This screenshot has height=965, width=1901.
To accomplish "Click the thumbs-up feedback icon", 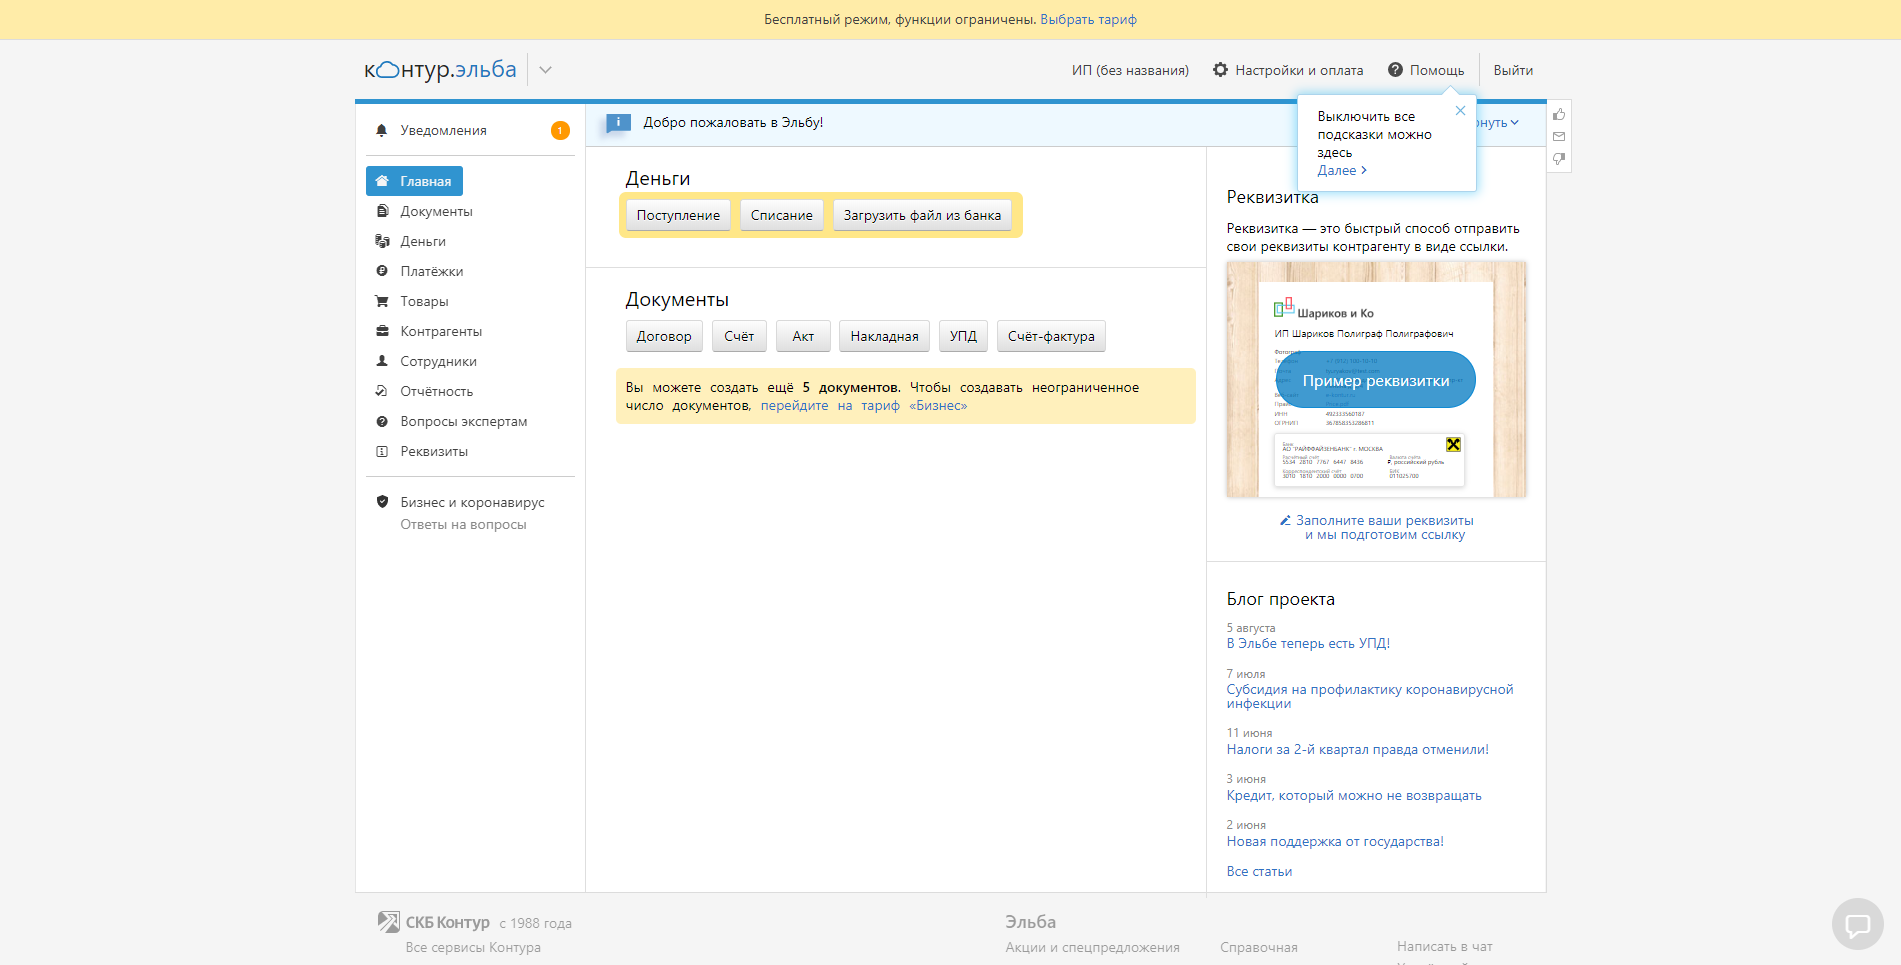I will 1559,114.
